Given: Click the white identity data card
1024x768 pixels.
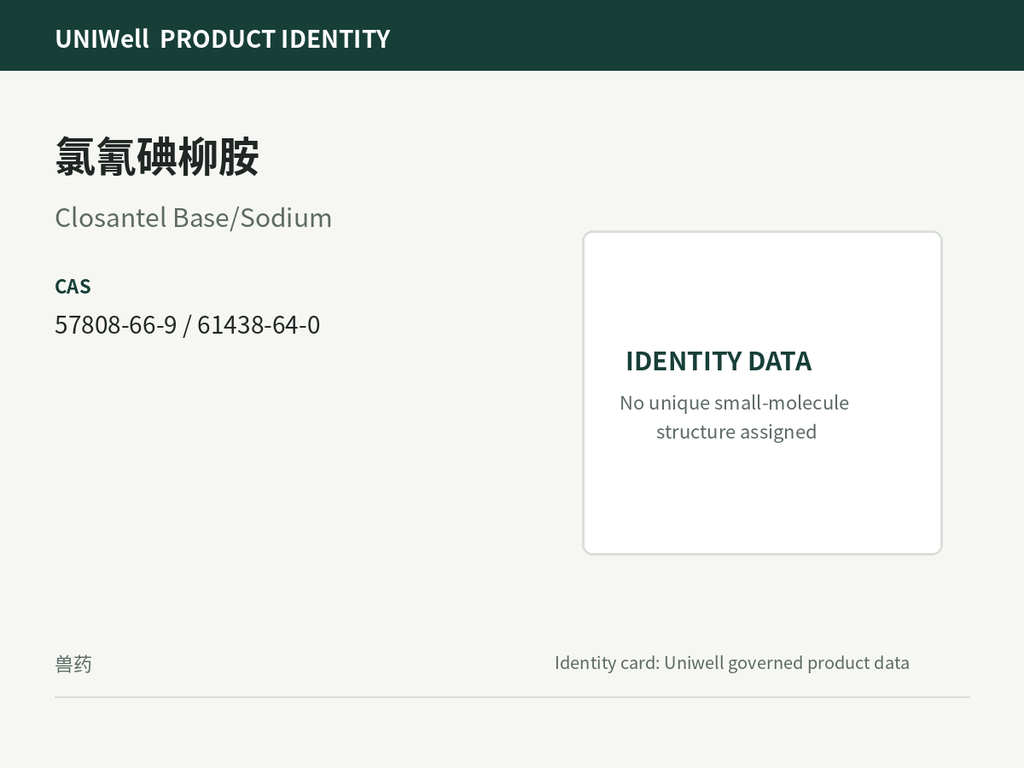Looking at the screenshot, I should point(762,392).
